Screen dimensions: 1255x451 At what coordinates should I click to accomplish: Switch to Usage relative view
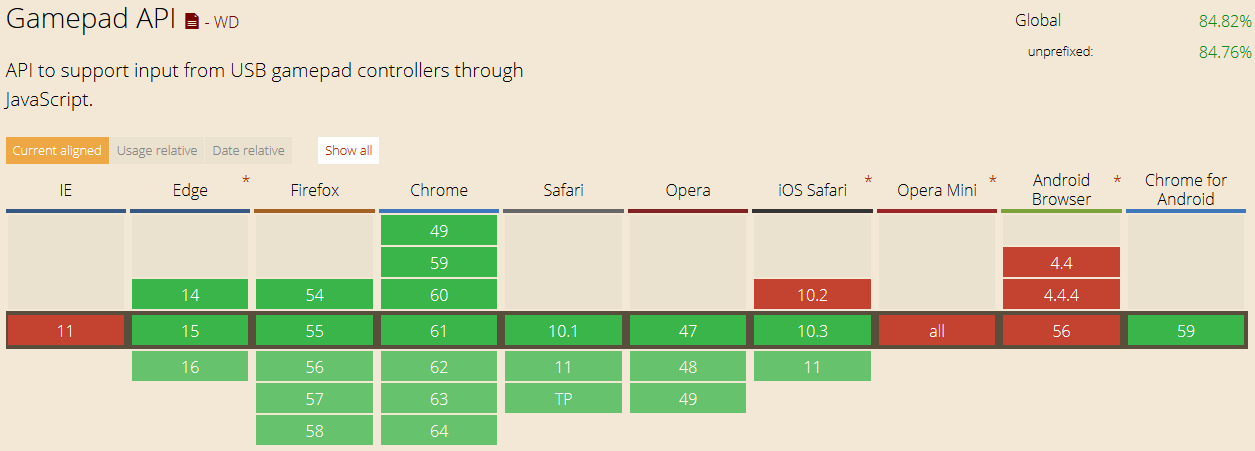point(157,151)
